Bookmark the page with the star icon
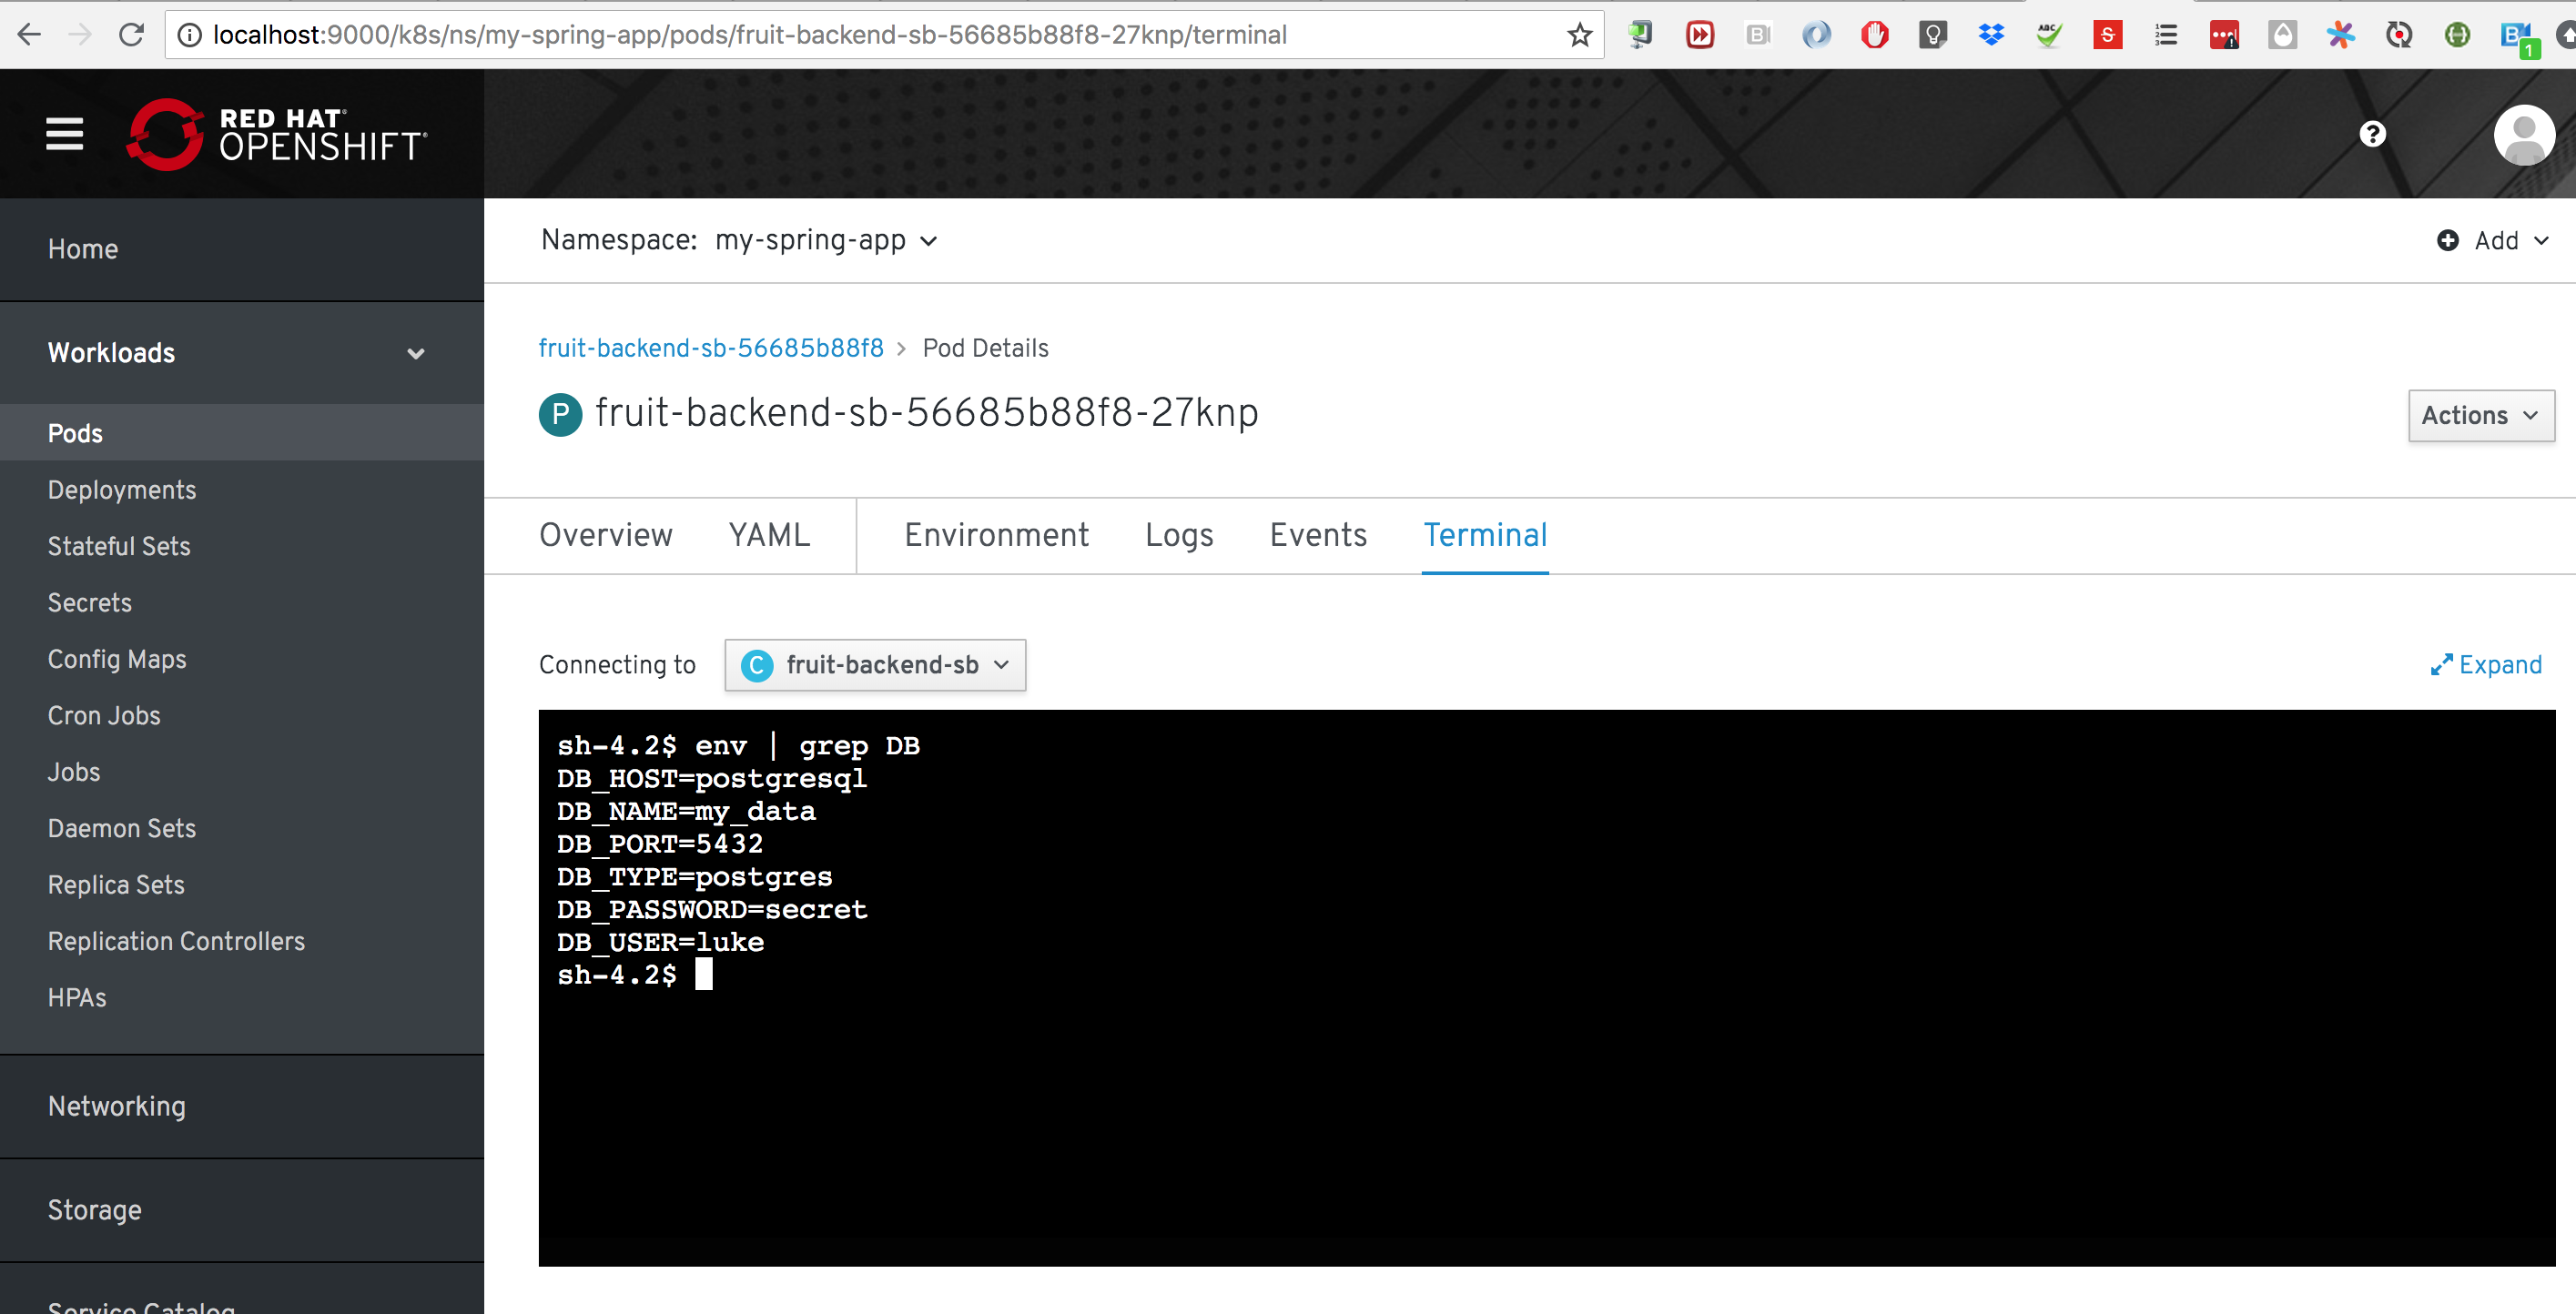 (1579, 35)
